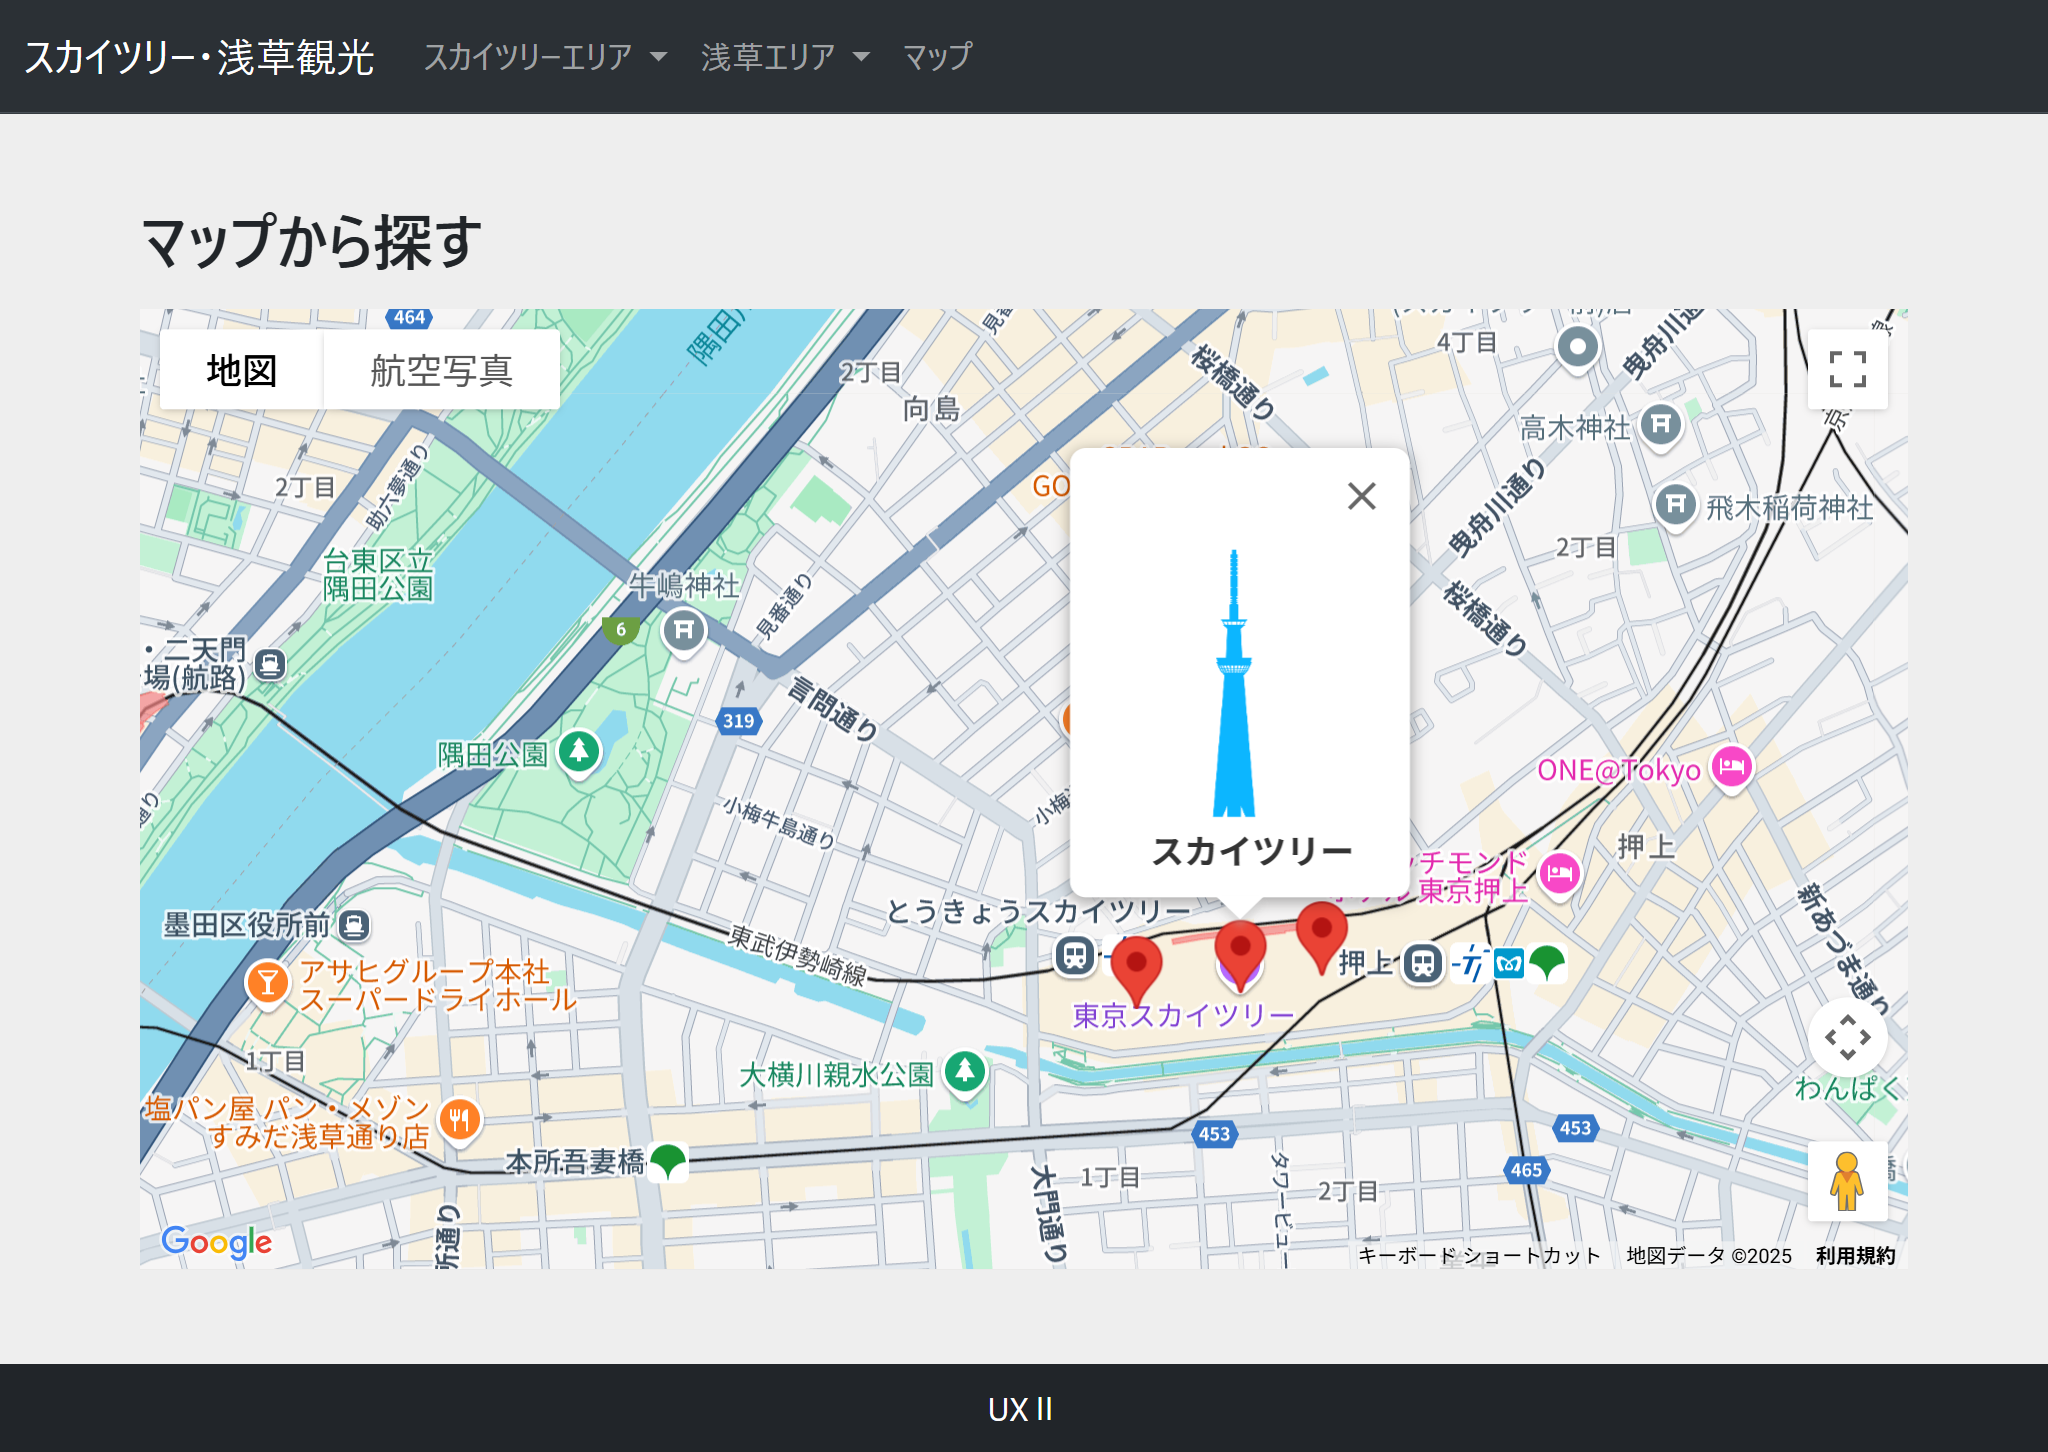Select 本所吾妻橋 station icon
Viewport: 2048px width, 1452px height.
pos(667,1162)
